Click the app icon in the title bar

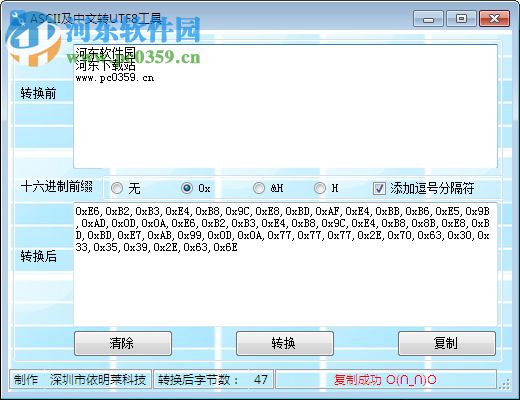tap(18, 19)
